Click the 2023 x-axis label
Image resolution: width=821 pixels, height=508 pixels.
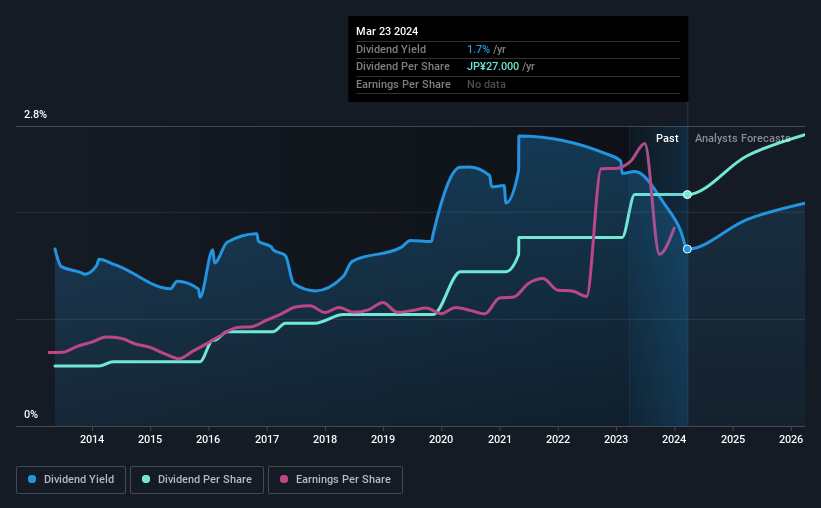(x=616, y=439)
